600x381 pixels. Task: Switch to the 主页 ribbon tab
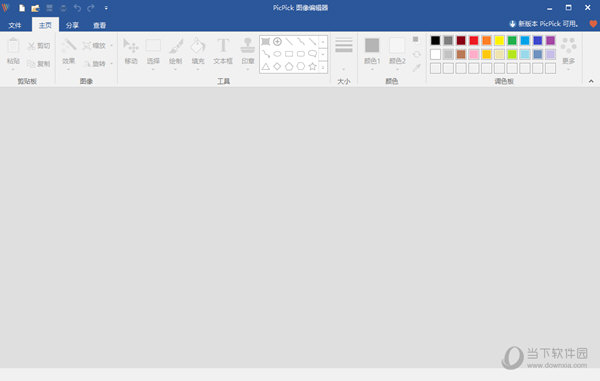(x=45, y=25)
